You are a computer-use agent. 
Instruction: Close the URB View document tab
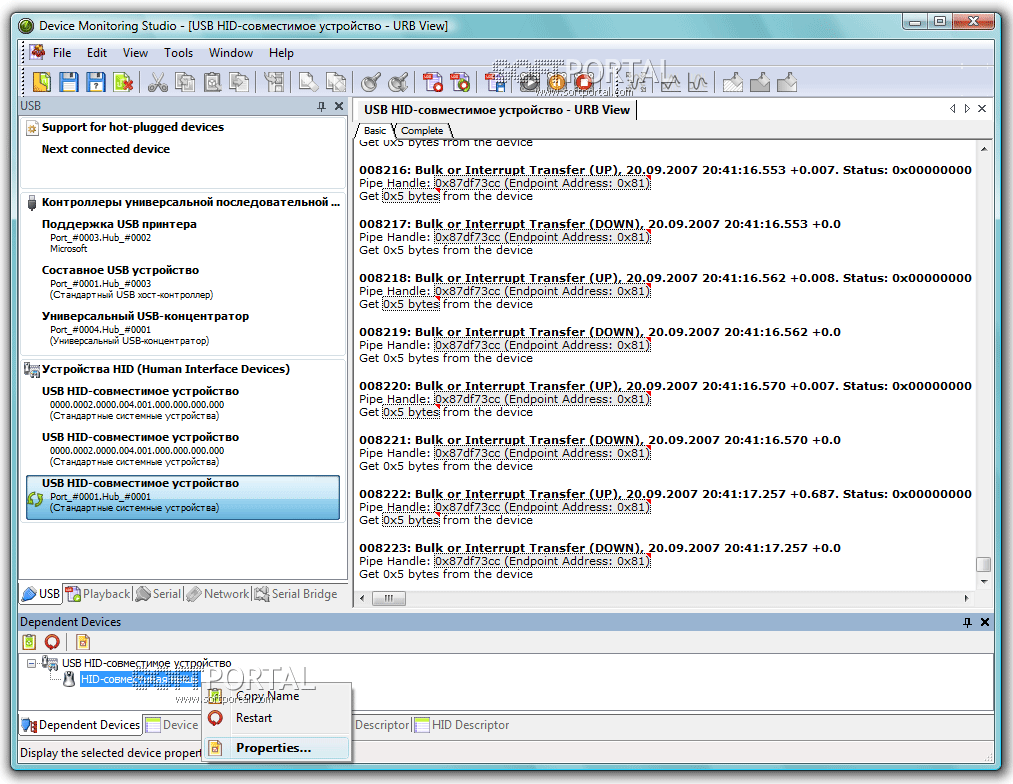[x=982, y=108]
